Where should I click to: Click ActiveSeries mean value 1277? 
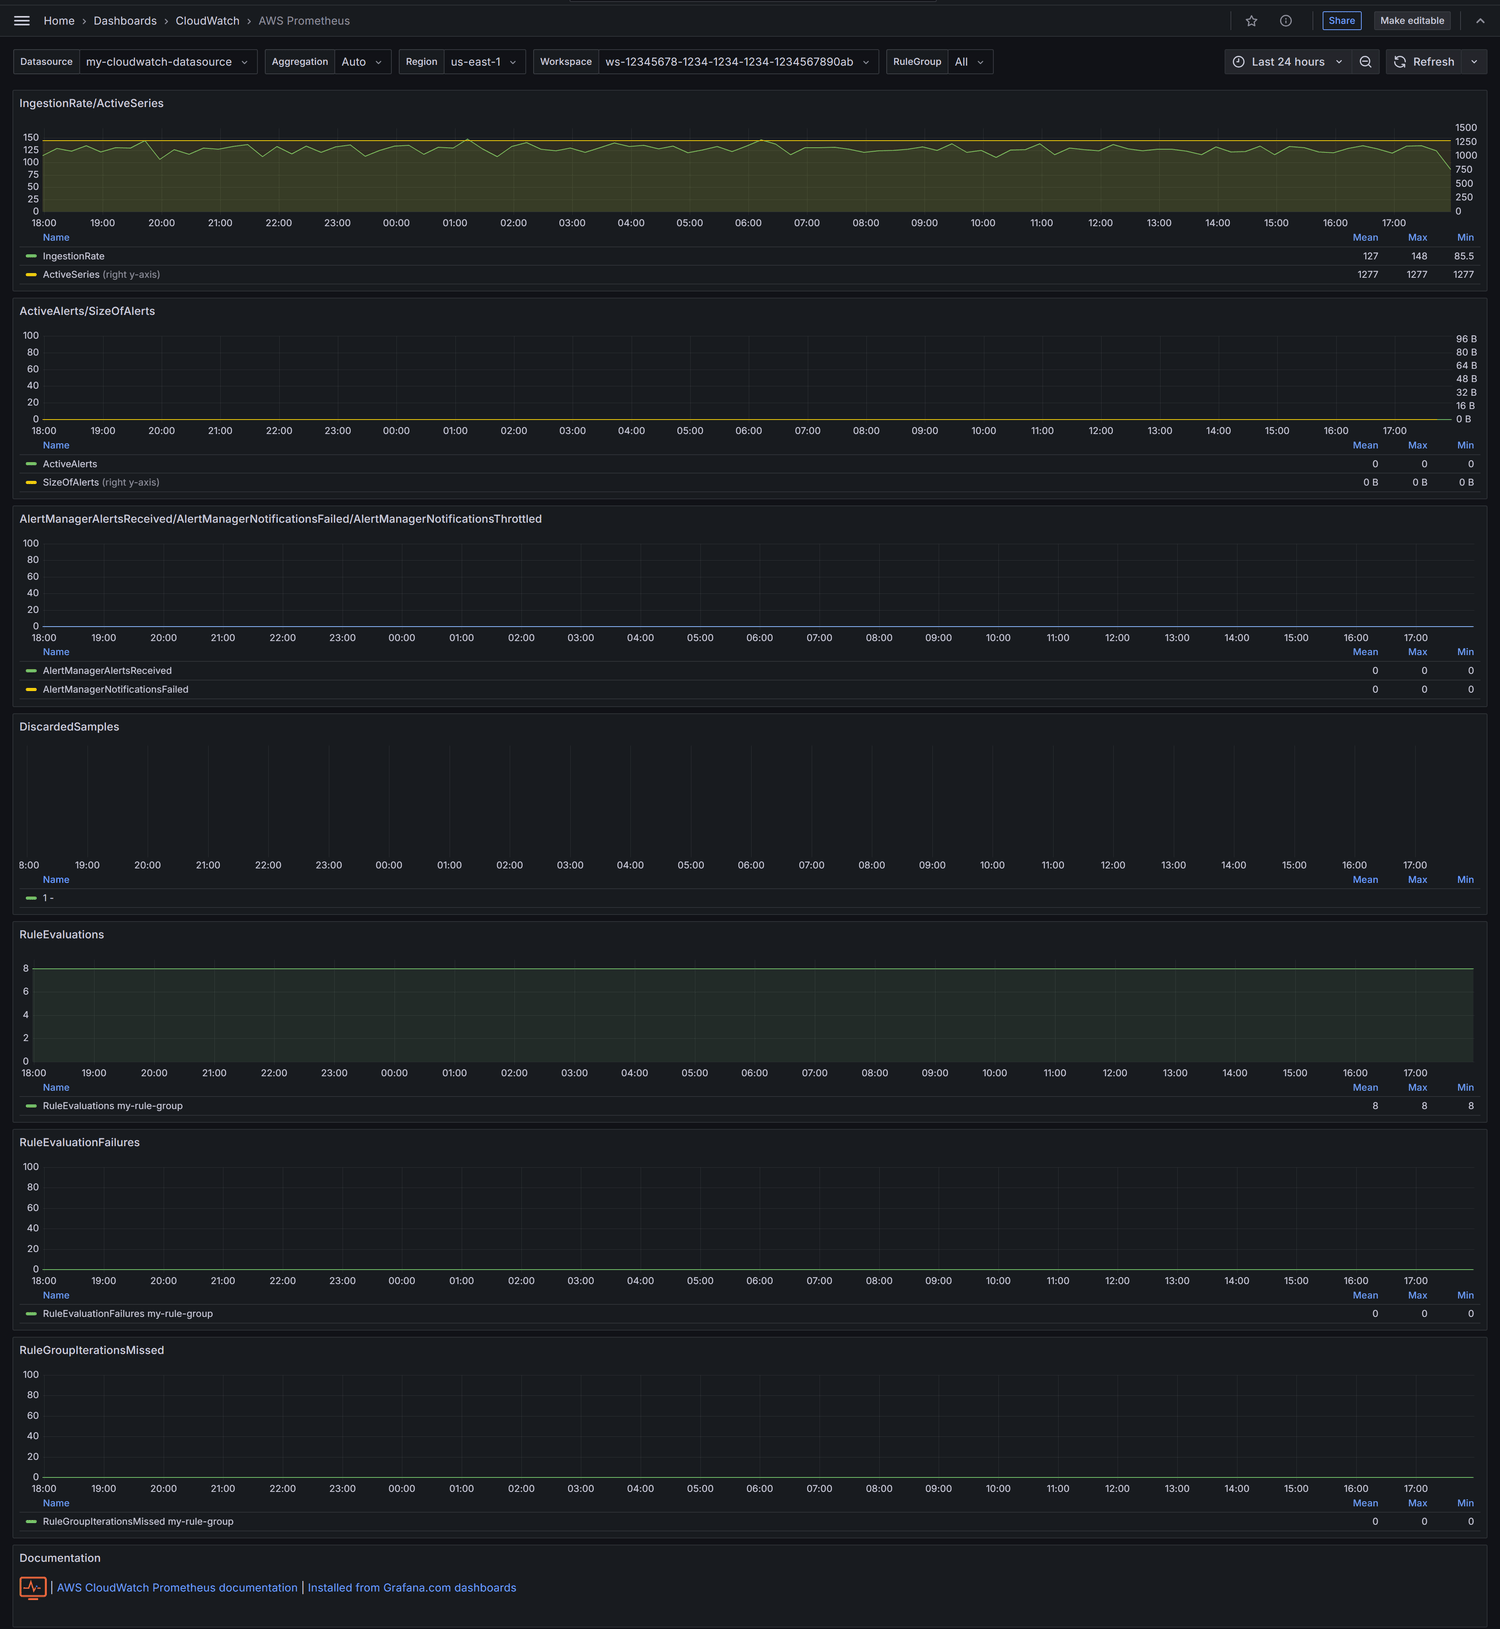click(1367, 274)
